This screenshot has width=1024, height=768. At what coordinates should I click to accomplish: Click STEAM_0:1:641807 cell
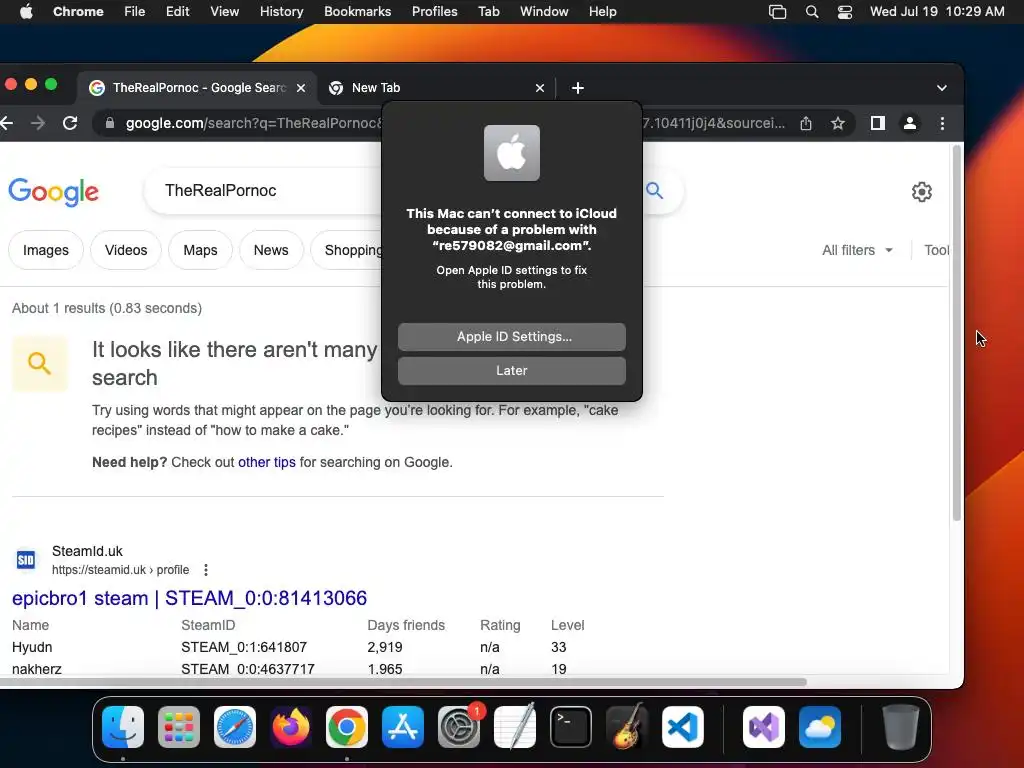244,647
